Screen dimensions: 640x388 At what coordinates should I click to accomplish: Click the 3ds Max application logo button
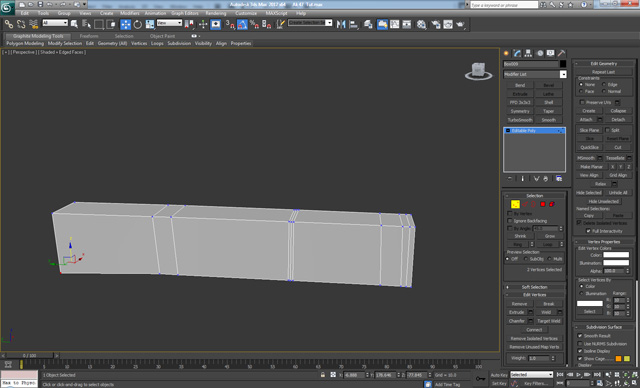click(7, 7)
